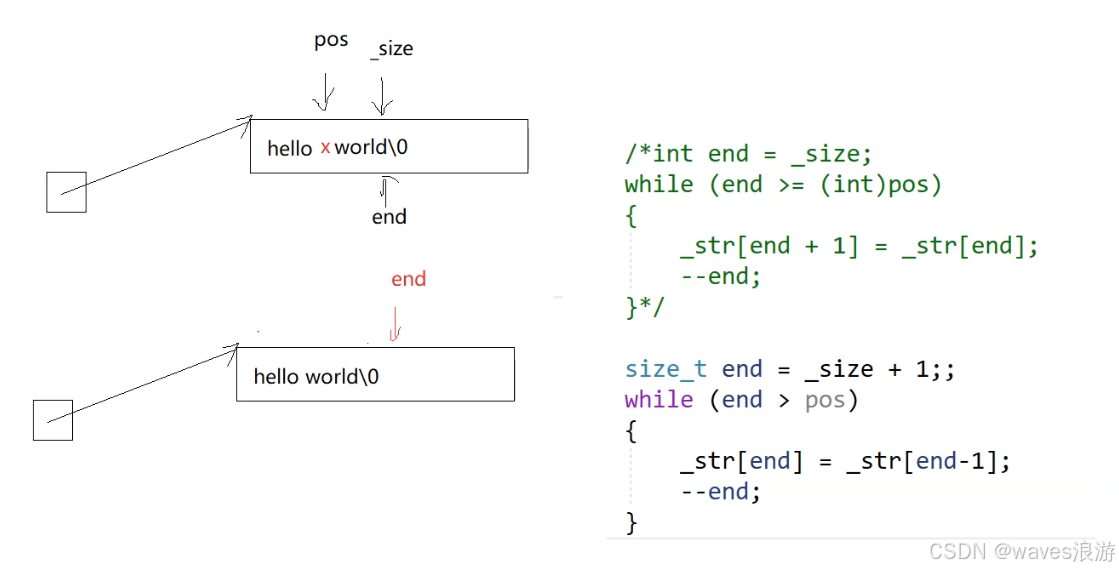The height and width of the screenshot is (571, 1119).
Task: Click the line "_str[end + 1] = _str[end];"
Action: coord(859,246)
